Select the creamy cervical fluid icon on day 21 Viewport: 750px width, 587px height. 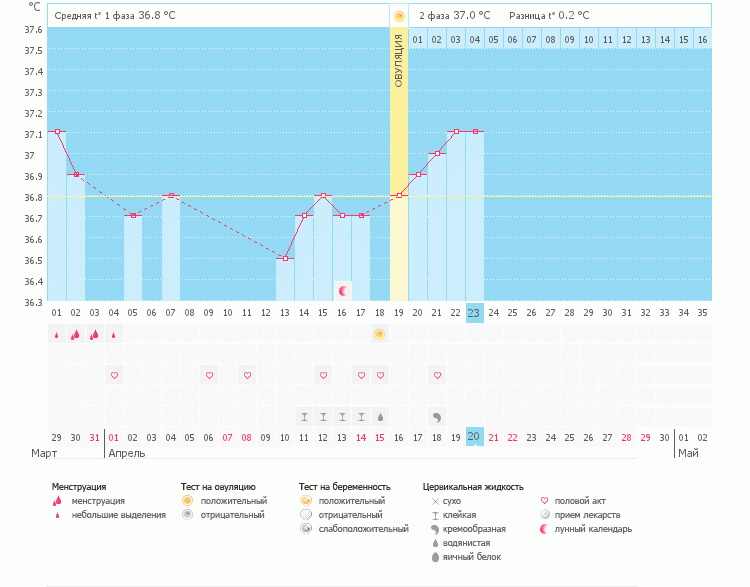[x=437, y=416]
